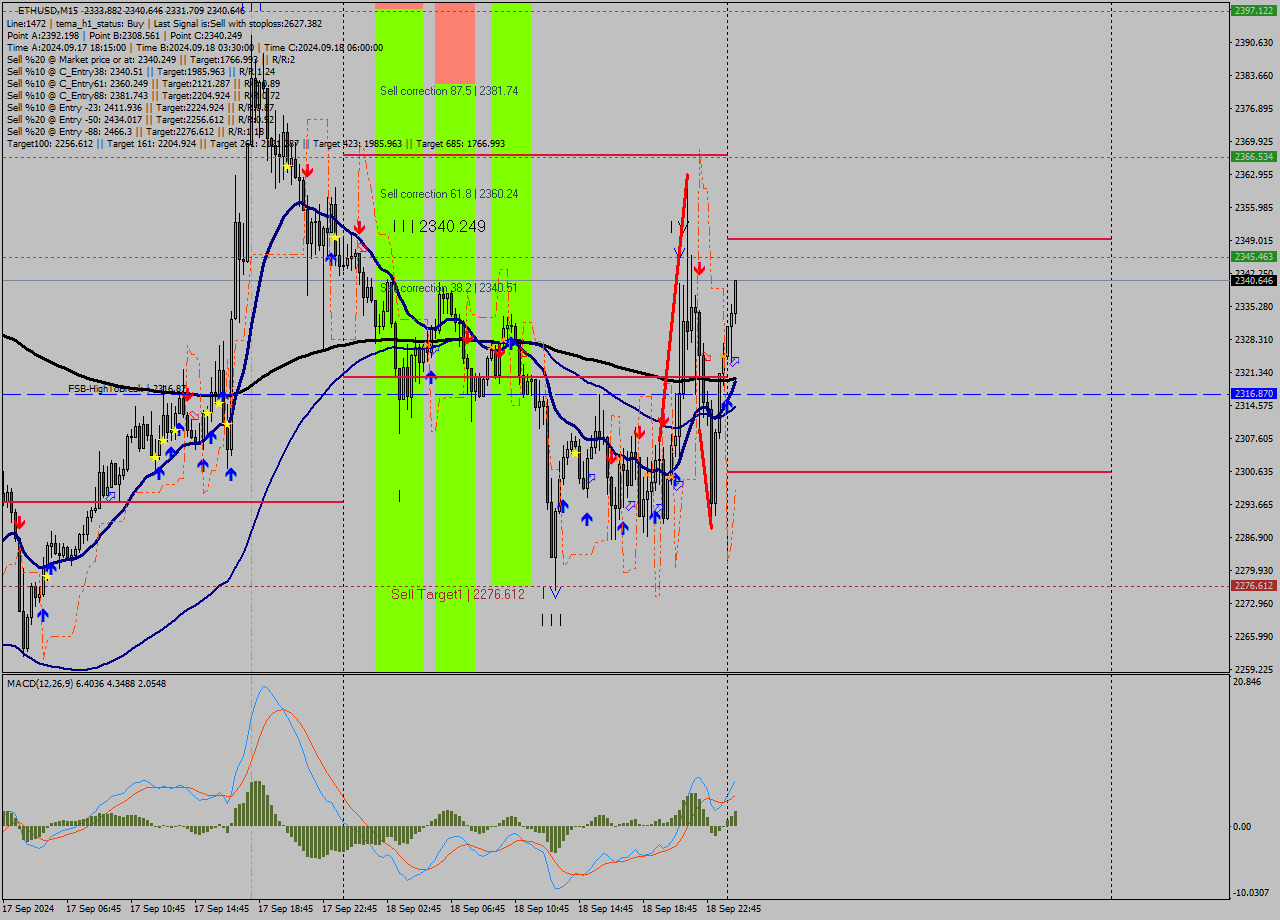The image size is (1280, 920).
Task: Select the blue up arrow beneath the 18 Sep 18:45 lows
Action: (x=654, y=516)
